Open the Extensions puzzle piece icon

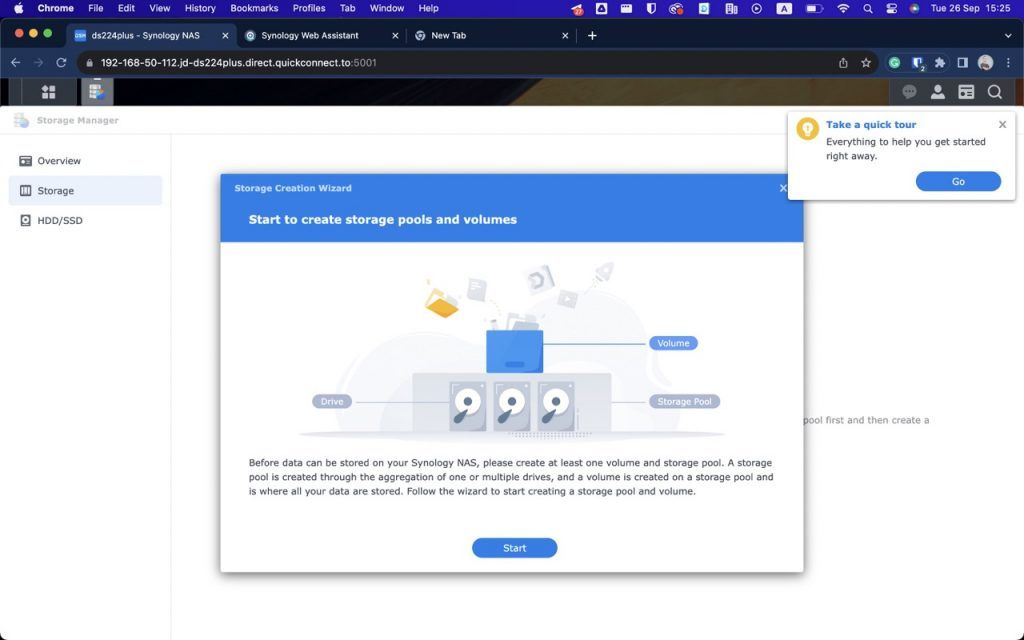(x=940, y=63)
